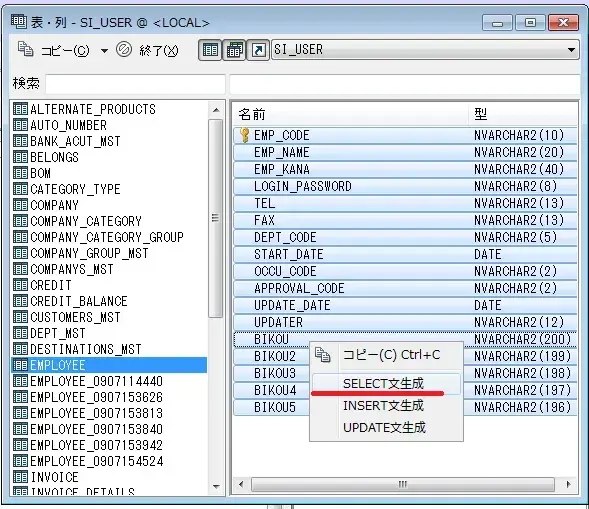589x509 pixels.
Task: Click the table list scroll up arrow
Action: (x=216, y=110)
